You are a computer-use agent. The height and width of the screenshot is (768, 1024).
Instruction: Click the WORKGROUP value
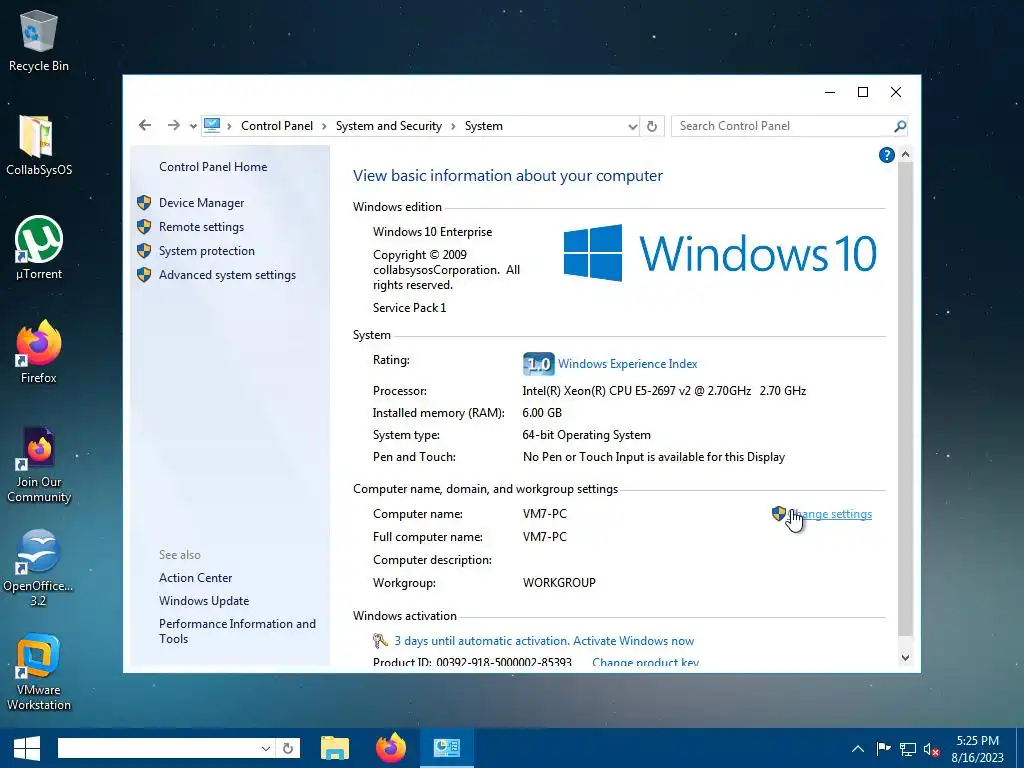(559, 583)
